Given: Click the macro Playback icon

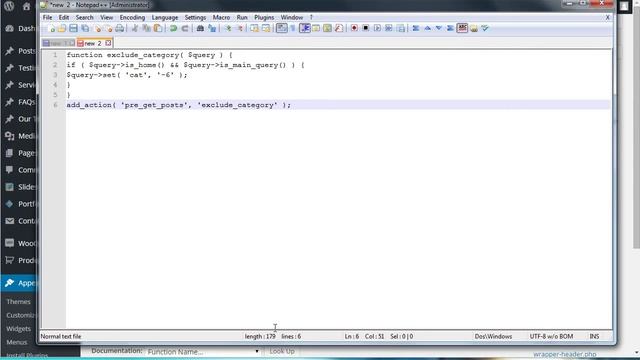Looking at the screenshot, I should pos(377,28).
